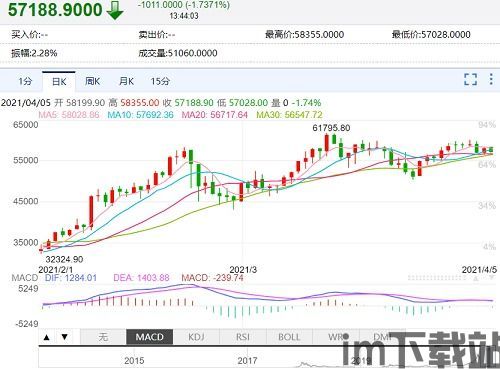This screenshot has width=500, height=369.
Task: Click the MA20: 56717.64 legend value
Action: 215,115
